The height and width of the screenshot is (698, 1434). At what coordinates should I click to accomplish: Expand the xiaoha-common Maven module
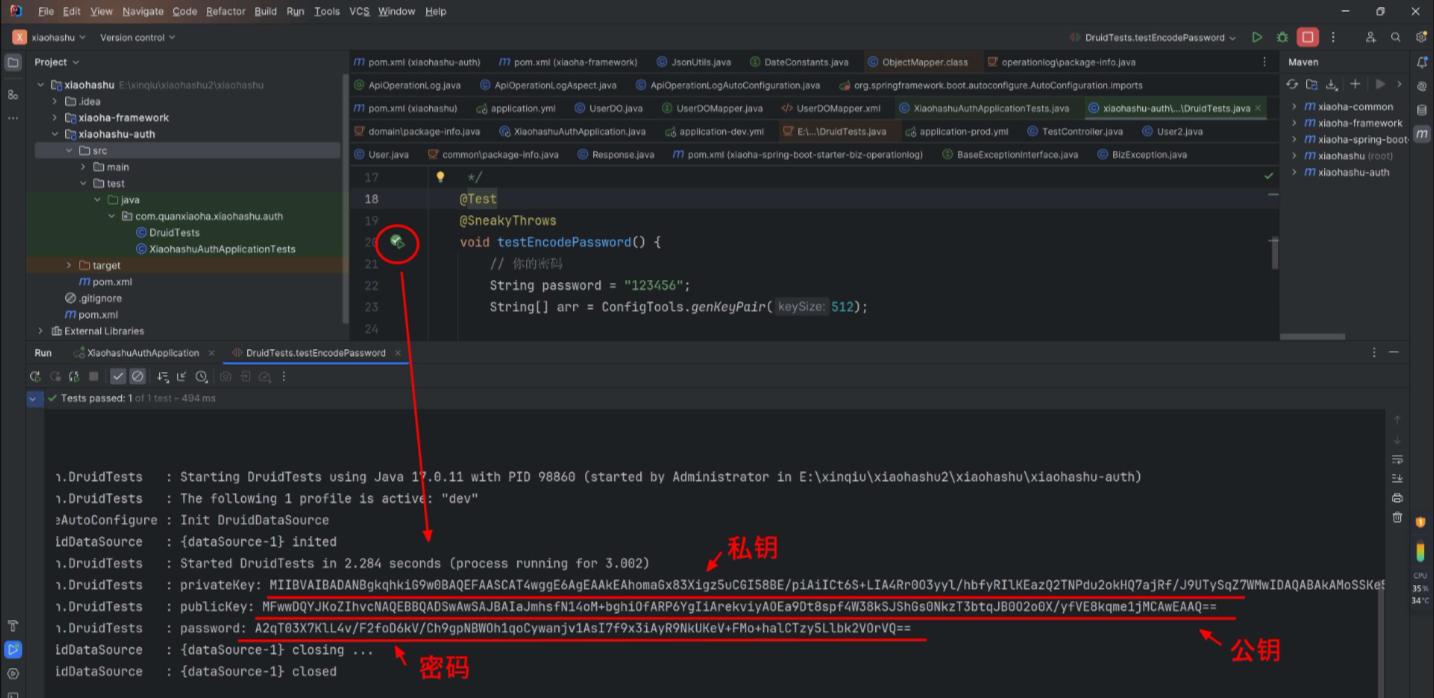(1294, 107)
